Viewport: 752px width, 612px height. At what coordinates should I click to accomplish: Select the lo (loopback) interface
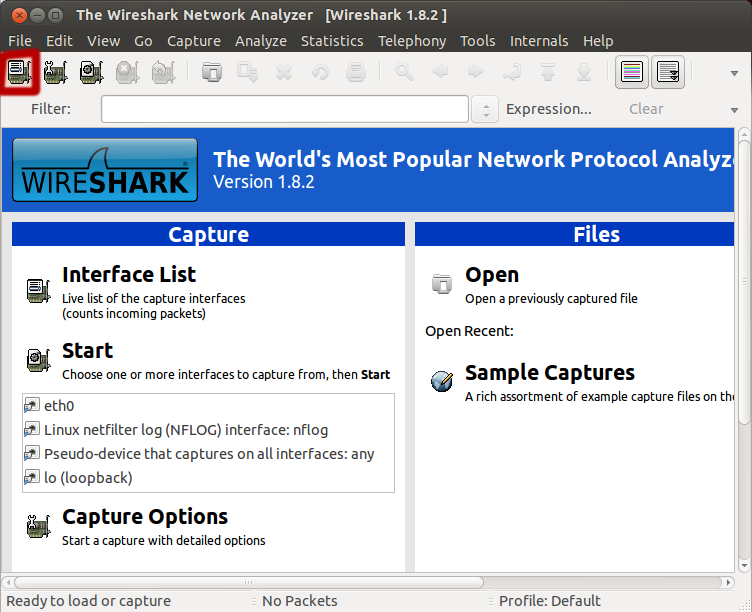pyautogui.click(x=208, y=478)
